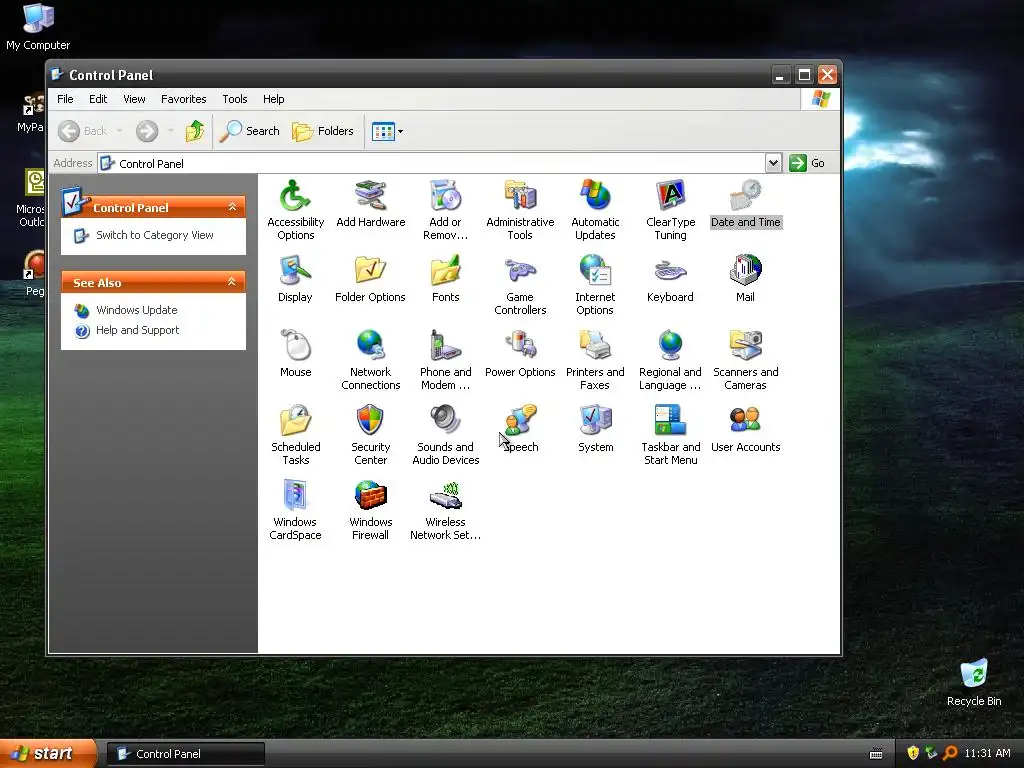1024x768 pixels.
Task: Click the Windows flag logo throbber
Action: click(820, 99)
